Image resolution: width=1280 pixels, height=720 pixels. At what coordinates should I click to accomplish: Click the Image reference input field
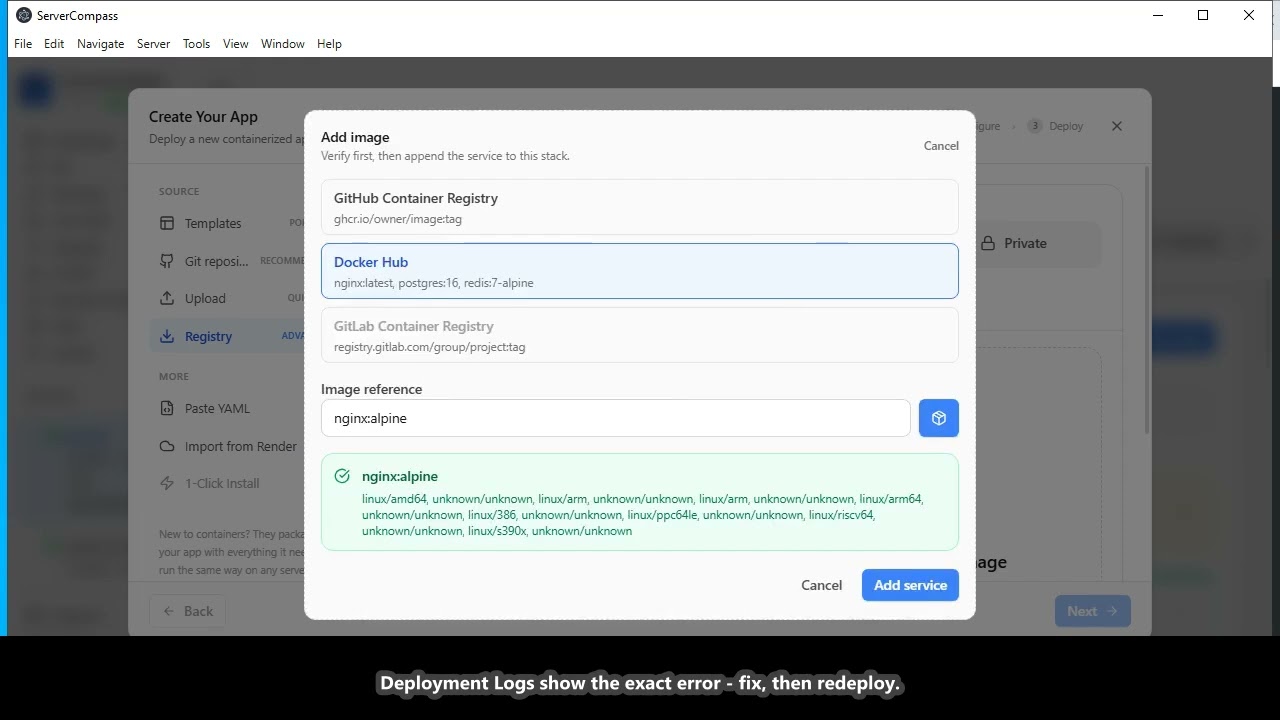point(615,418)
